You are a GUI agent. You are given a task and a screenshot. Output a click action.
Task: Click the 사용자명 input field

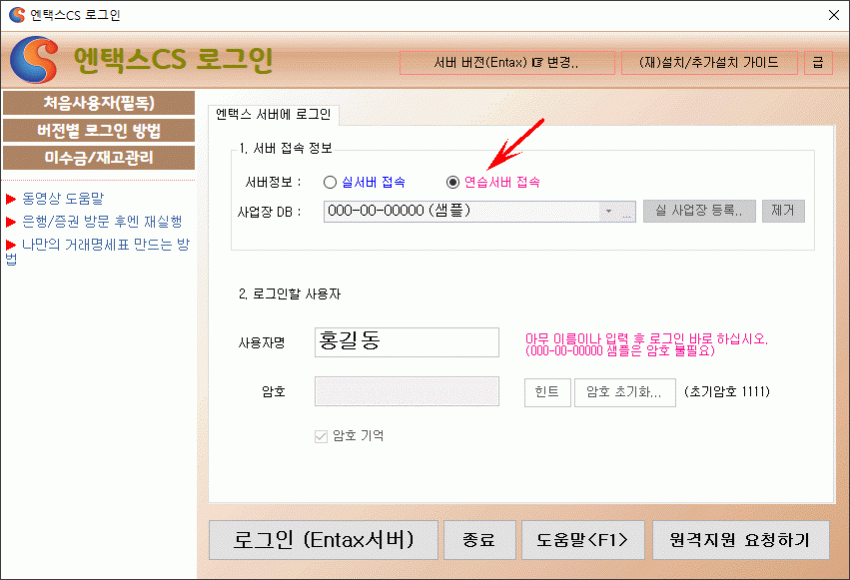click(x=407, y=342)
